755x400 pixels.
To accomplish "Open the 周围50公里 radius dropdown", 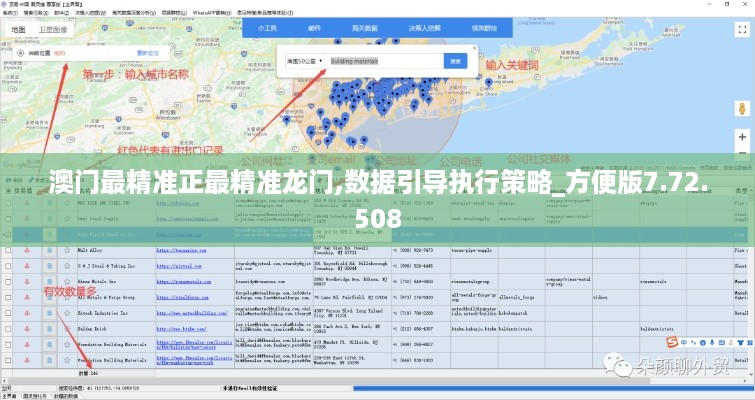I will pyautogui.click(x=305, y=61).
